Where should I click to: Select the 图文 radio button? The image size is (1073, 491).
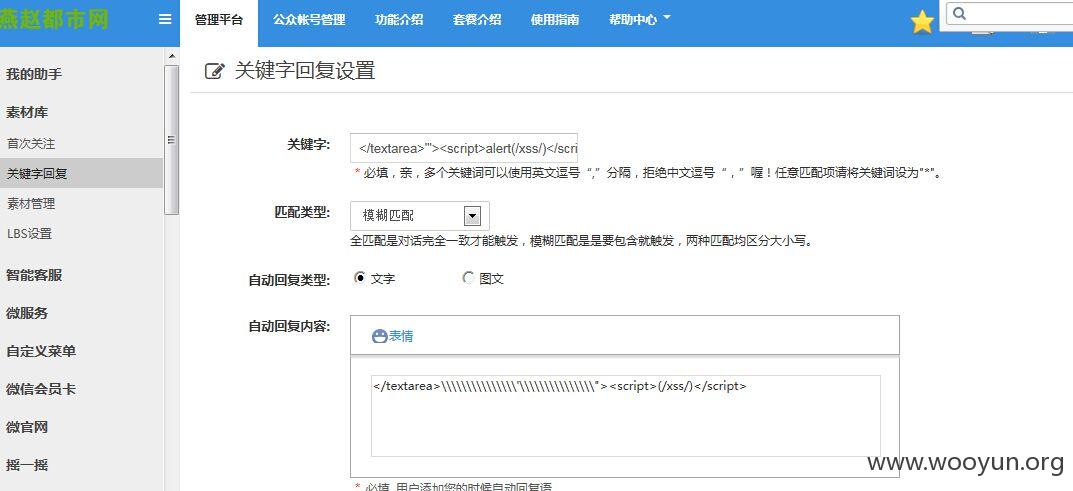(x=468, y=278)
